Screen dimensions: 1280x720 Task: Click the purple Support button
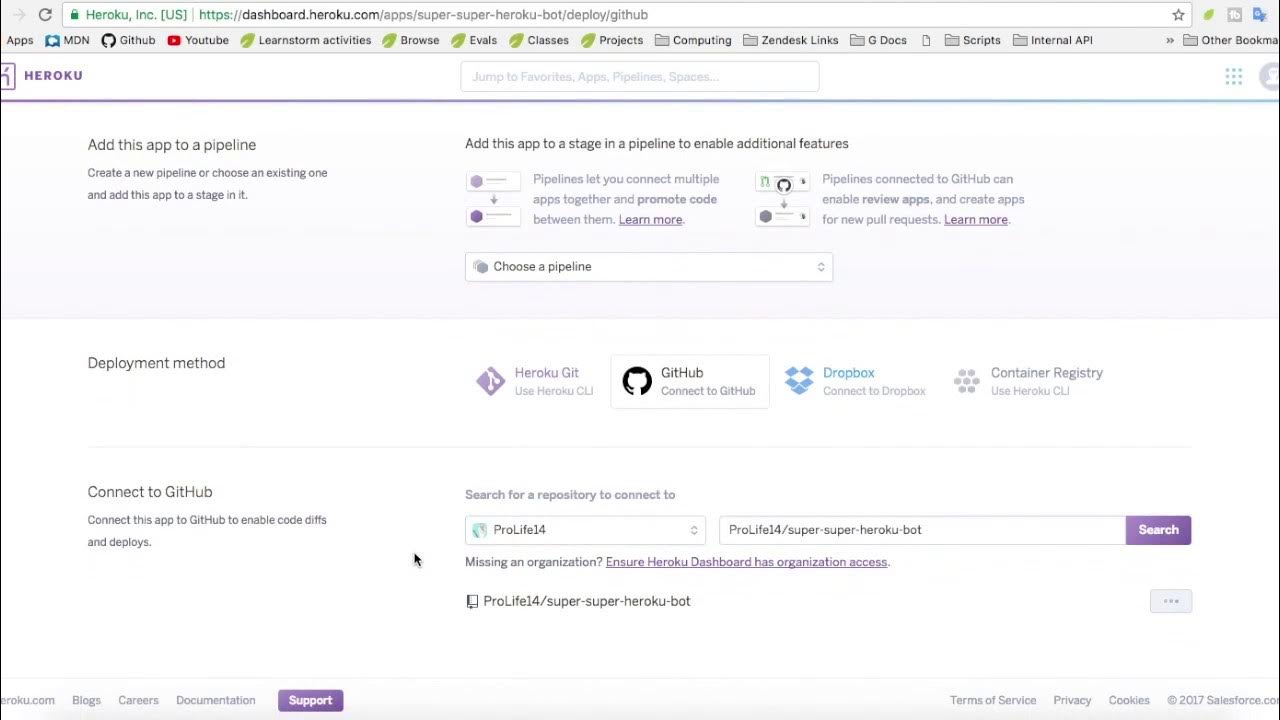coord(310,700)
